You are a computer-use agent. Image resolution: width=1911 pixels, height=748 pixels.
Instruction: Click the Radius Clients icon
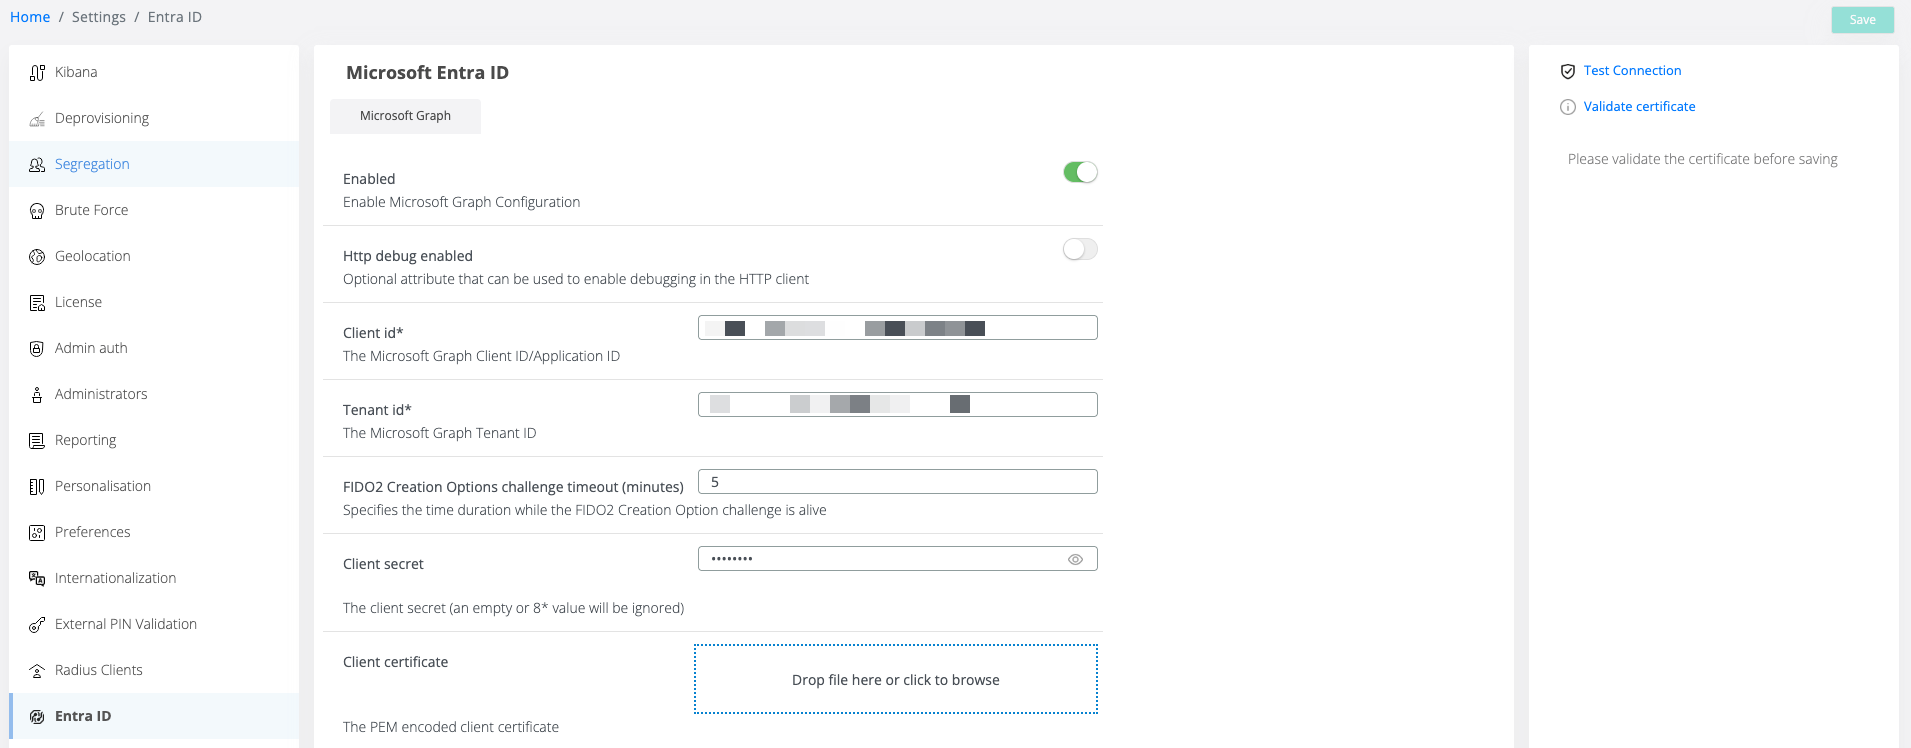click(37, 671)
